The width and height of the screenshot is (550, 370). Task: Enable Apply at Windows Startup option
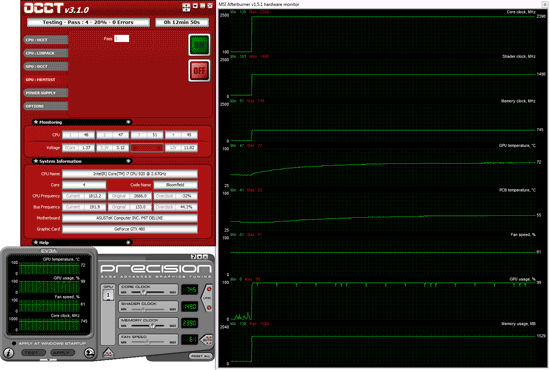(x=14, y=343)
